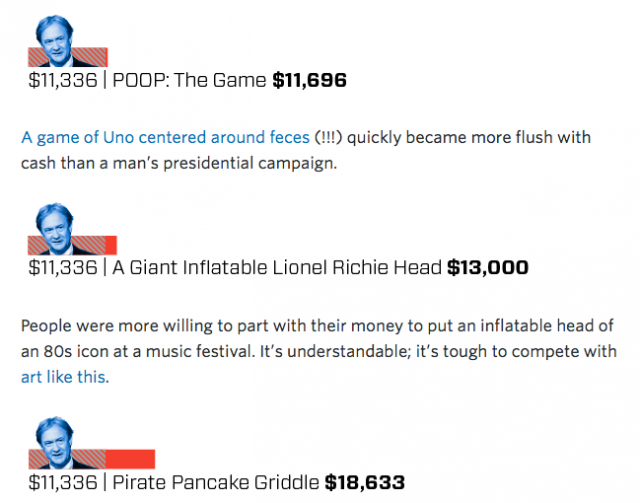This screenshot has height=503, width=640.
Task: Click the $11,336 figure beside POOP: The Game
Action: (63, 80)
